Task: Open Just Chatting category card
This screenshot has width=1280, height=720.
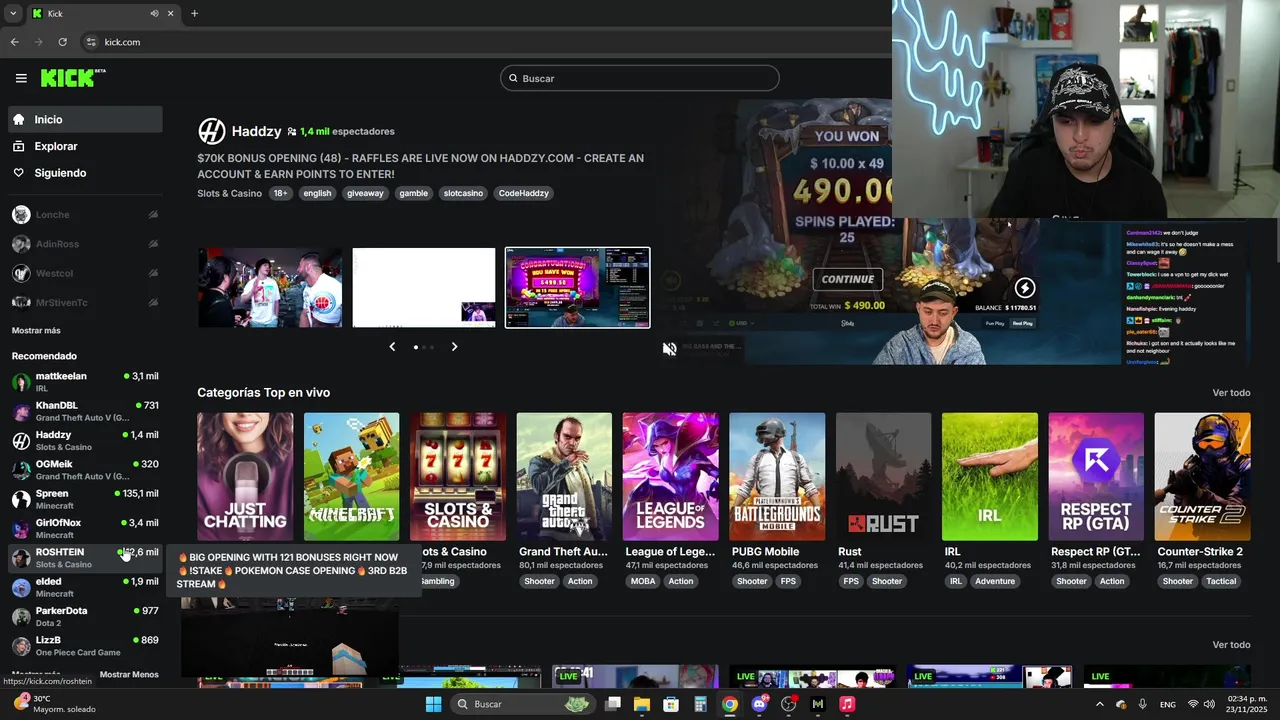Action: [x=245, y=477]
